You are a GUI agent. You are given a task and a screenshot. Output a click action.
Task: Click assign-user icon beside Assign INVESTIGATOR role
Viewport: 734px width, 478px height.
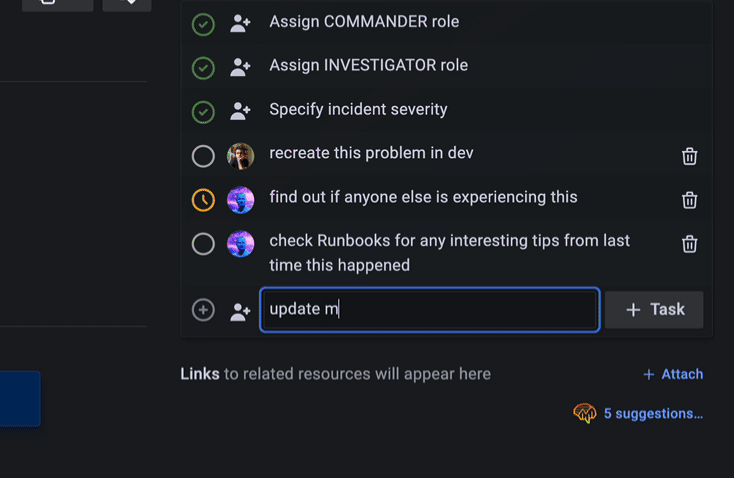pyautogui.click(x=240, y=67)
